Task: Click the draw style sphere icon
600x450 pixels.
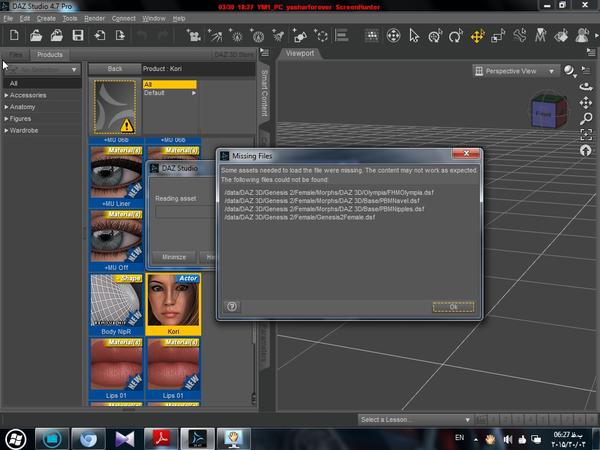Action: 570,71
